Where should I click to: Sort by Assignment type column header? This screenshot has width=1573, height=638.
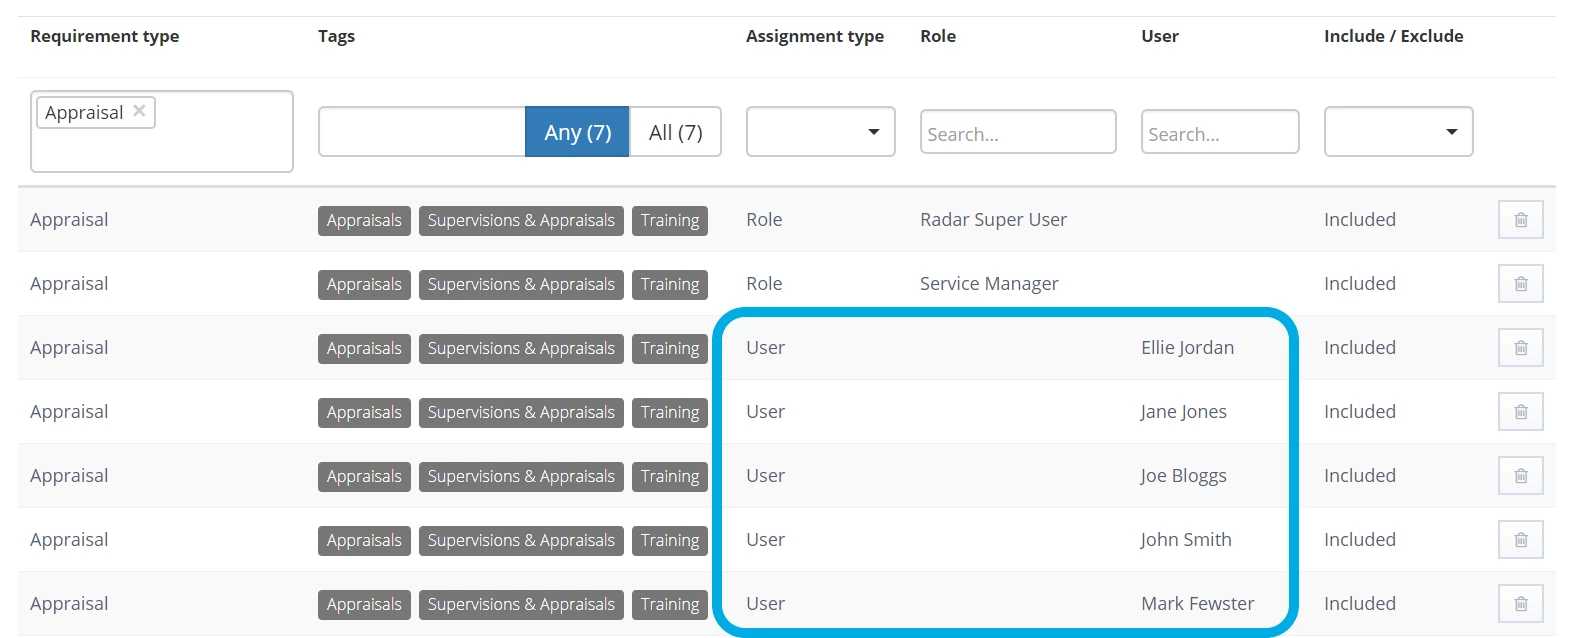815,36
